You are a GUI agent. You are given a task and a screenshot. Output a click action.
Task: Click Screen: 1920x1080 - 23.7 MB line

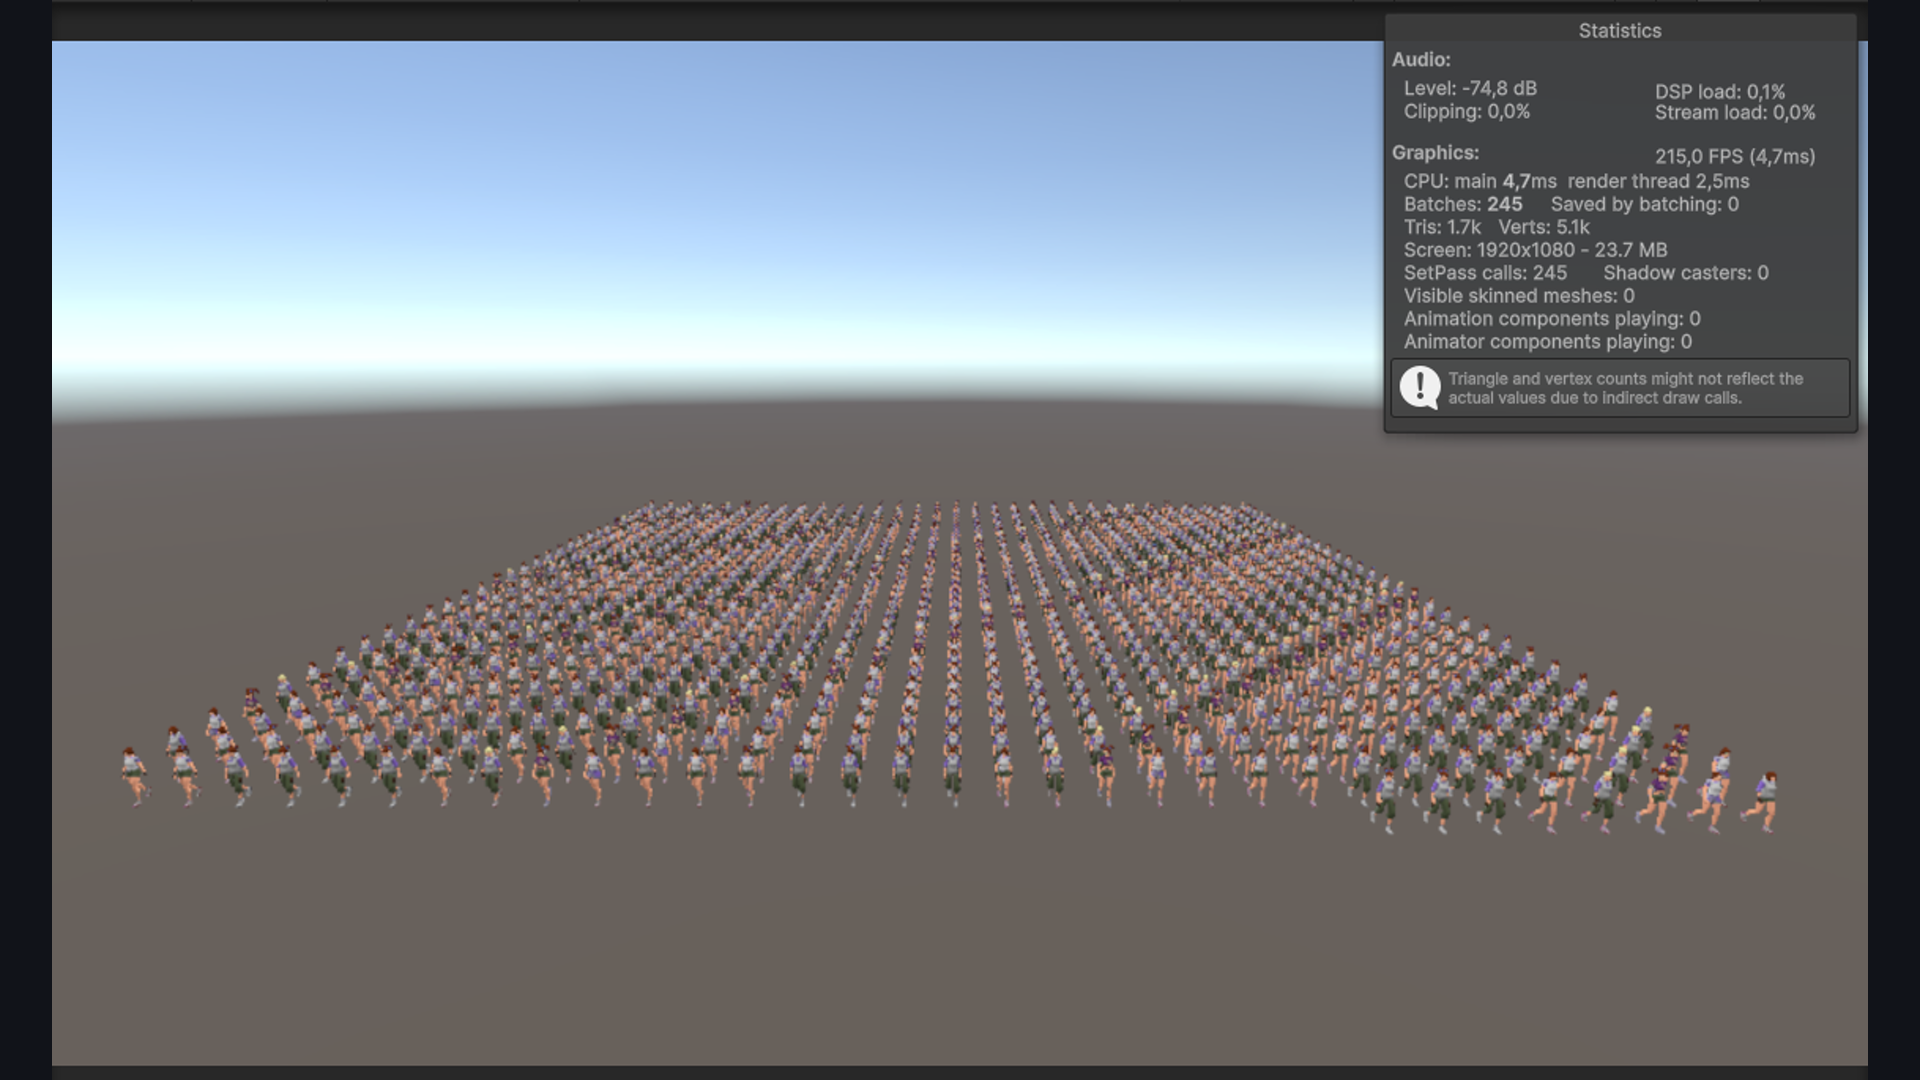[1535, 251]
